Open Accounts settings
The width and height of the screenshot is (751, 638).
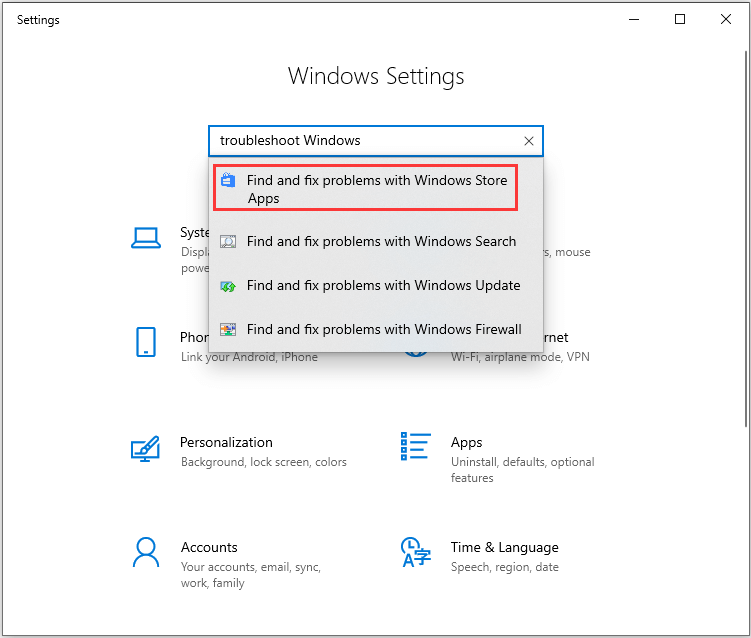[x=226, y=564]
